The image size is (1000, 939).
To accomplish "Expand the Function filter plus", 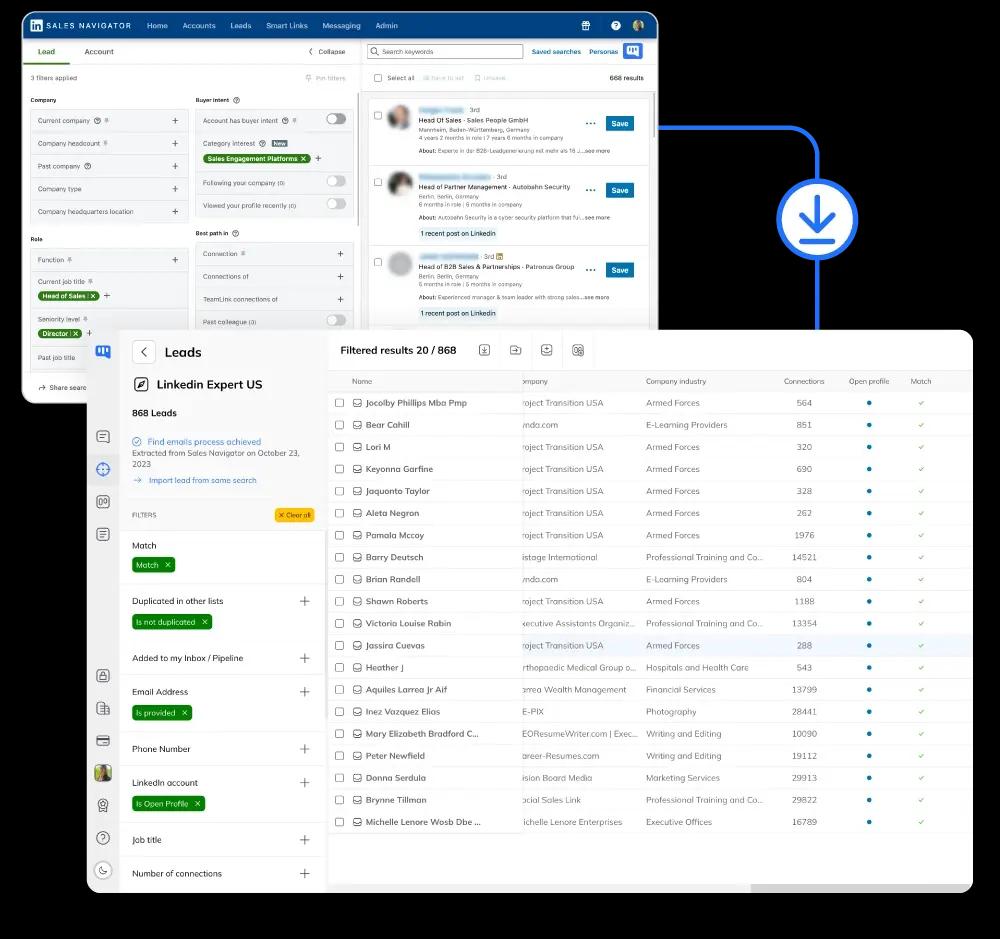I will pyautogui.click(x=175, y=260).
